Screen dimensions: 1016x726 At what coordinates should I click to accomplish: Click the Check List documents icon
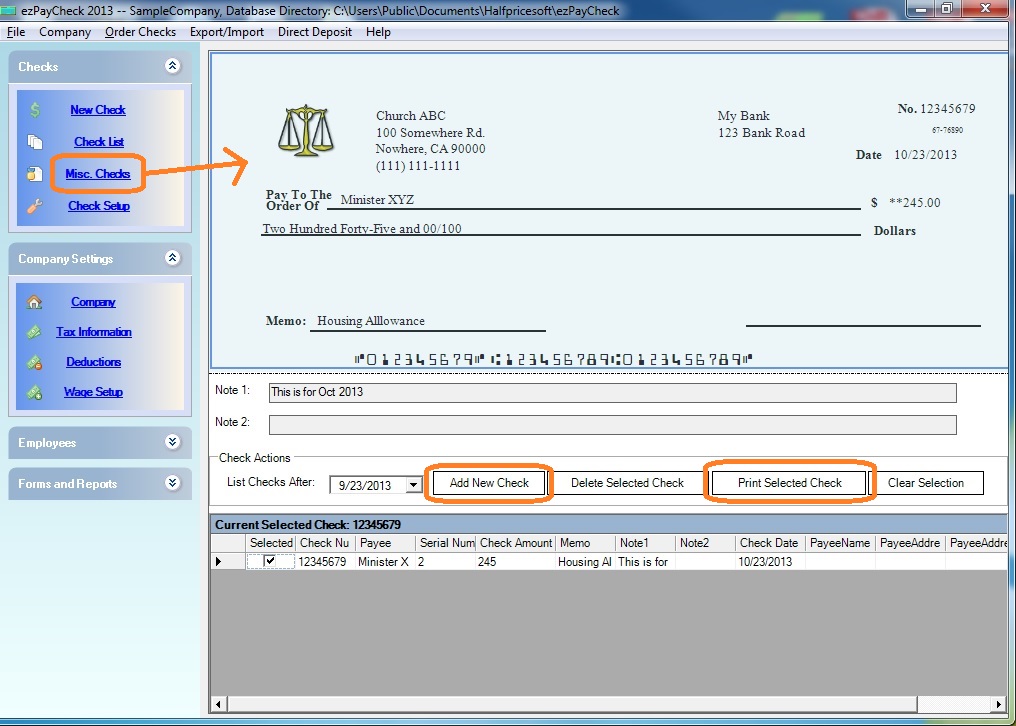tap(35, 142)
